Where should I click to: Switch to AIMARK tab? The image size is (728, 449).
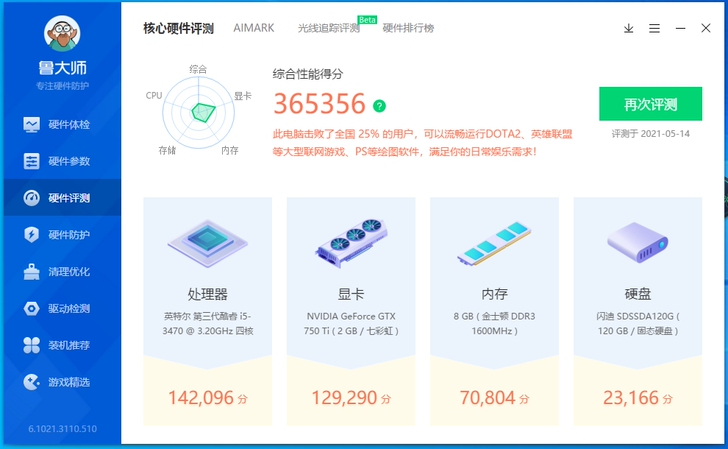[254, 28]
